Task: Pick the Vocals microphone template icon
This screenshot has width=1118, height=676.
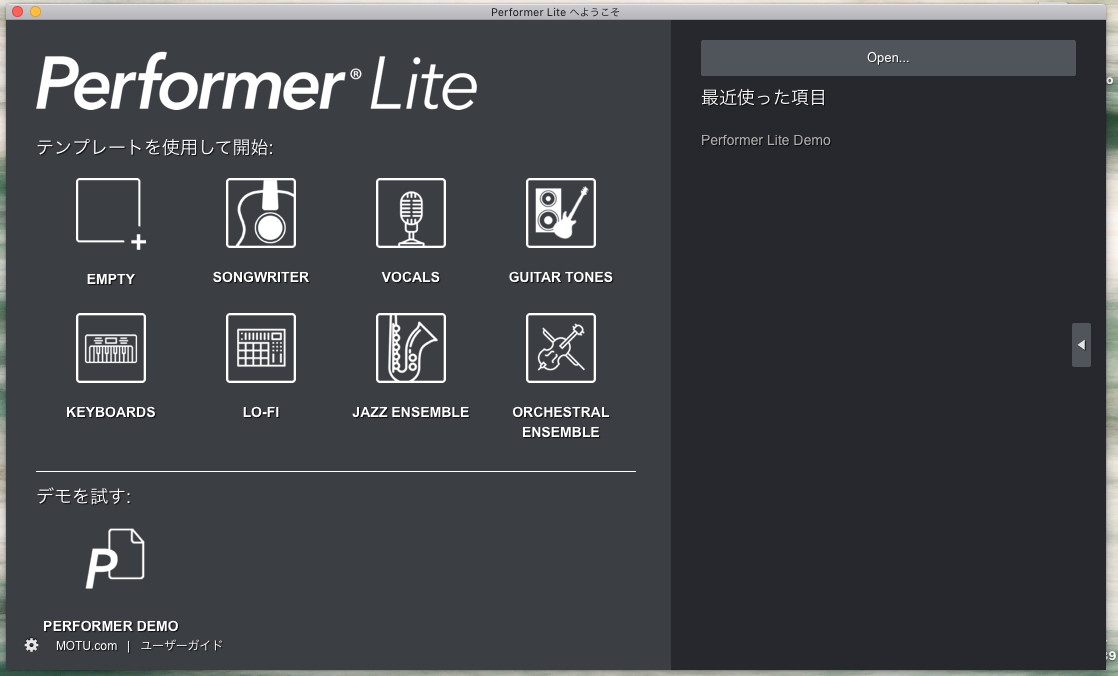Action: click(411, 213)
